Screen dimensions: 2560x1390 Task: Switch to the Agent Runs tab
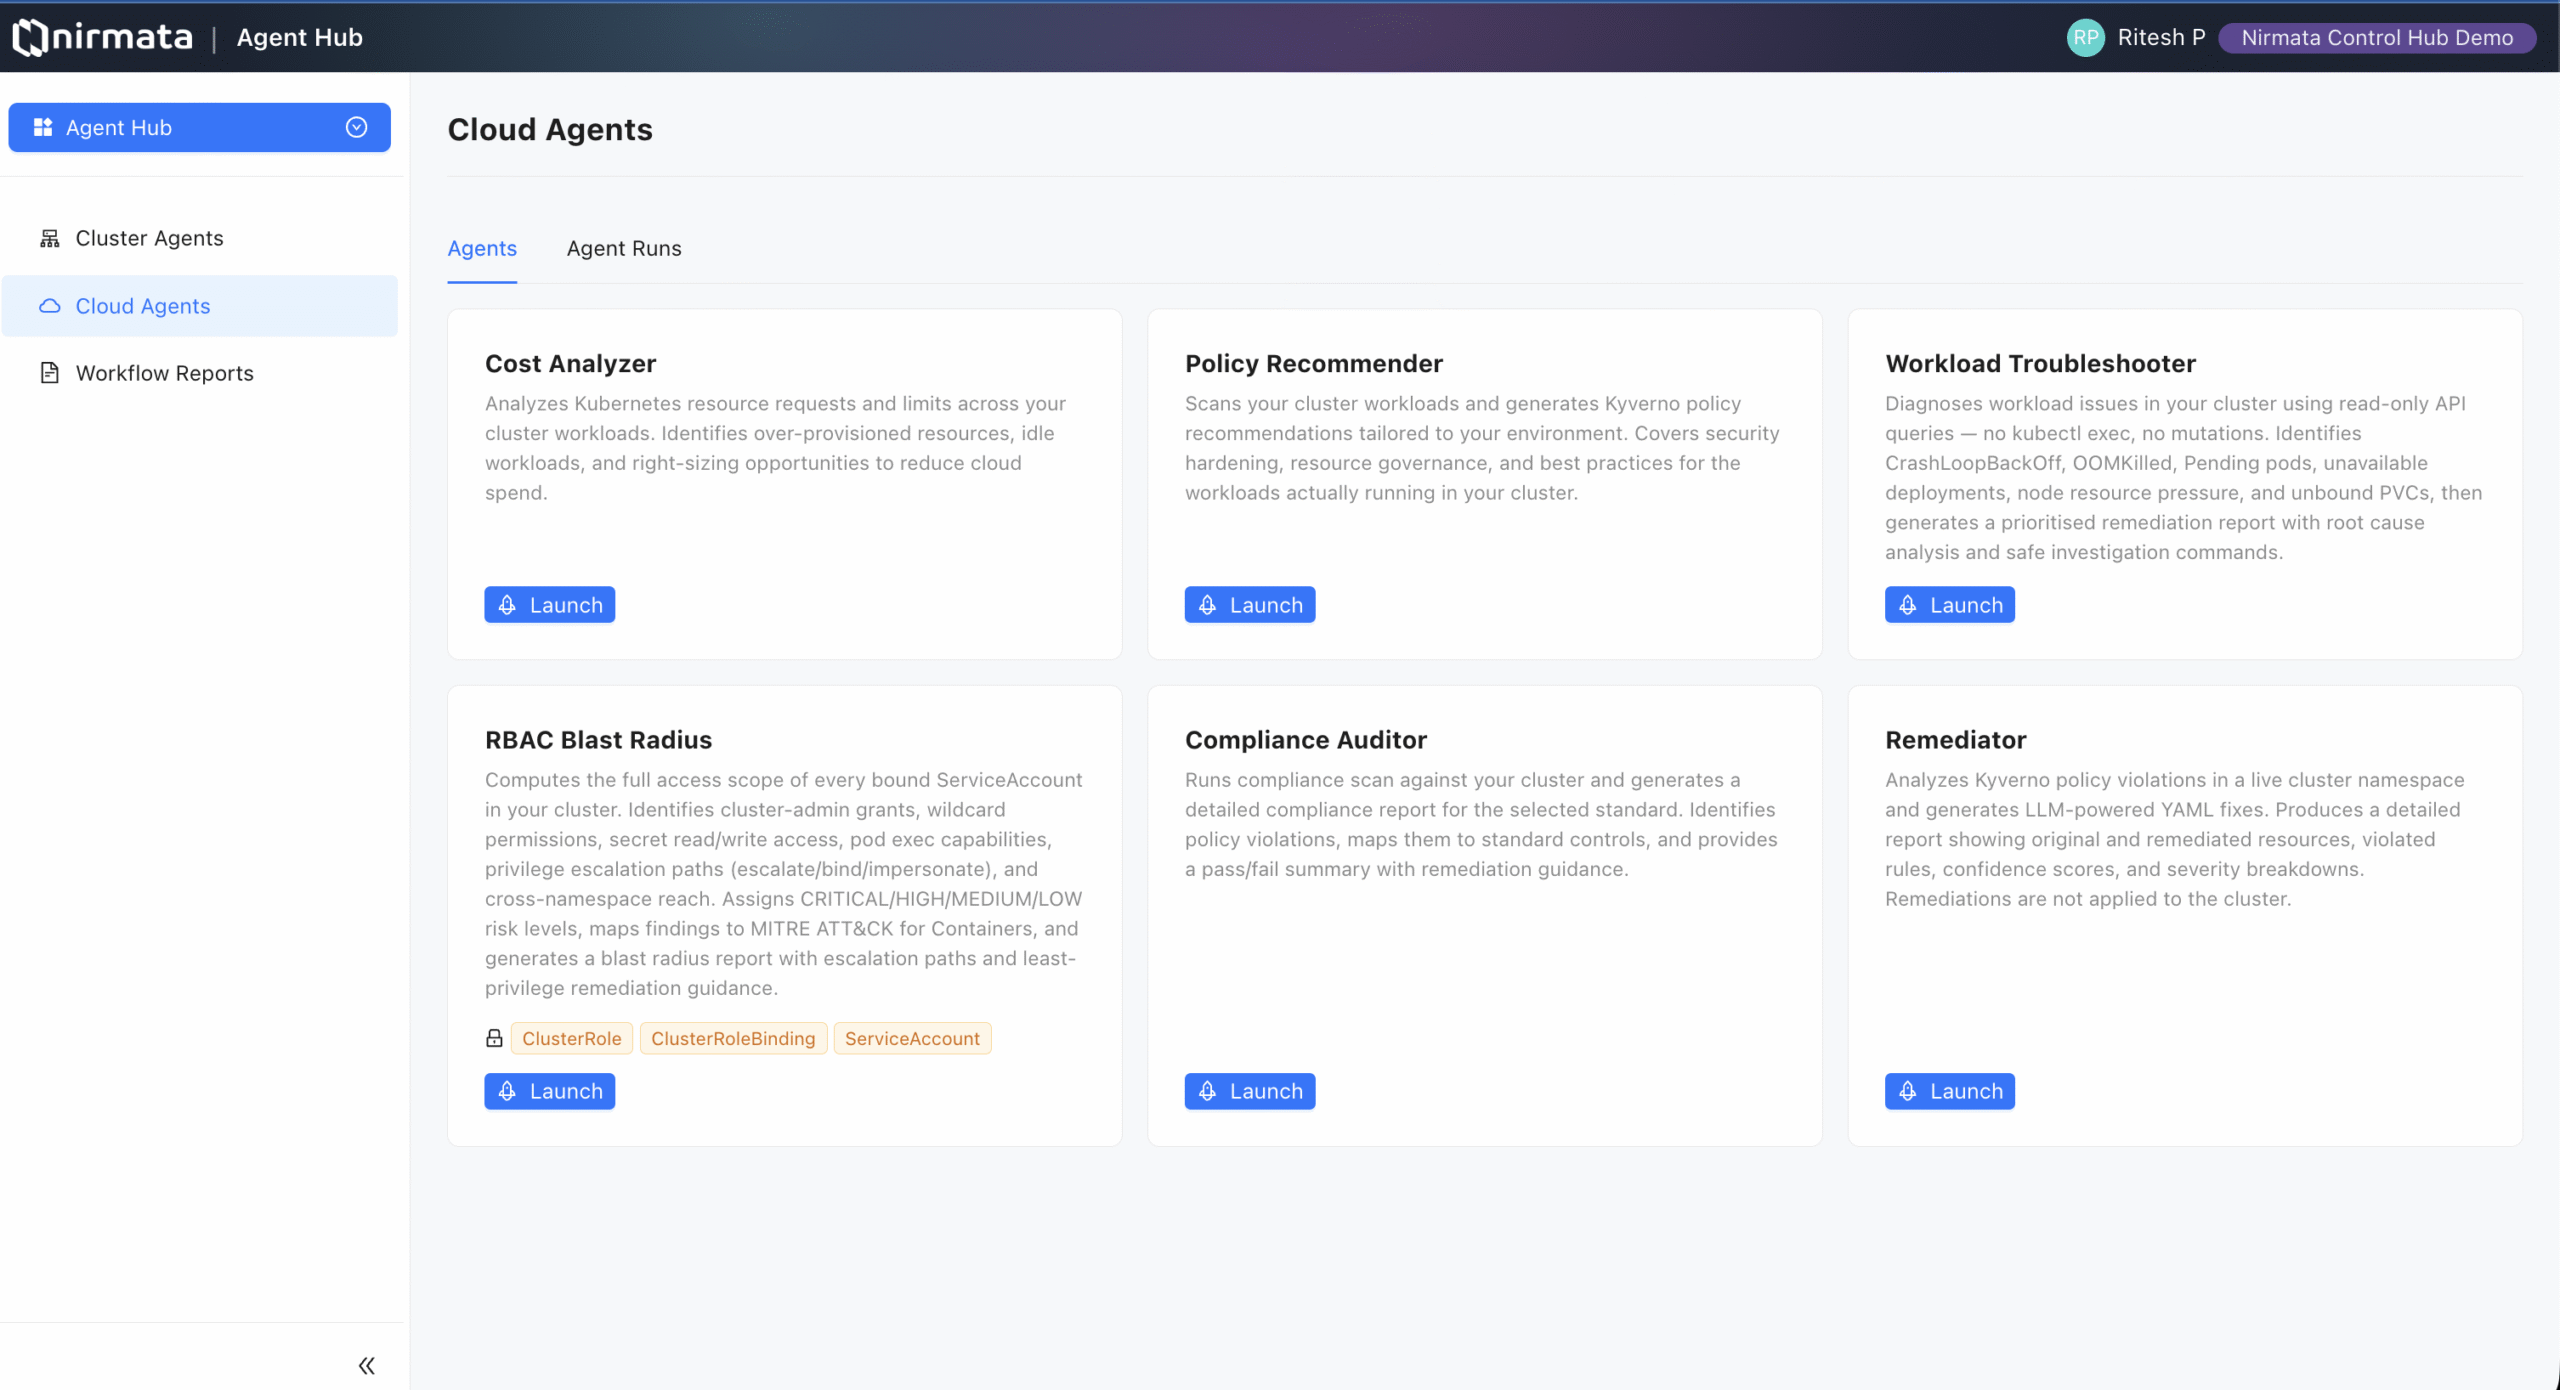624,248
